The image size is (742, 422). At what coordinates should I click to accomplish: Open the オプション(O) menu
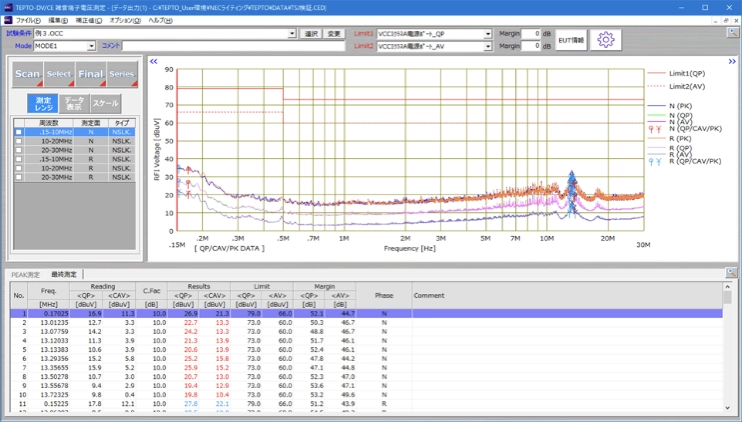(x=125, y=20)
